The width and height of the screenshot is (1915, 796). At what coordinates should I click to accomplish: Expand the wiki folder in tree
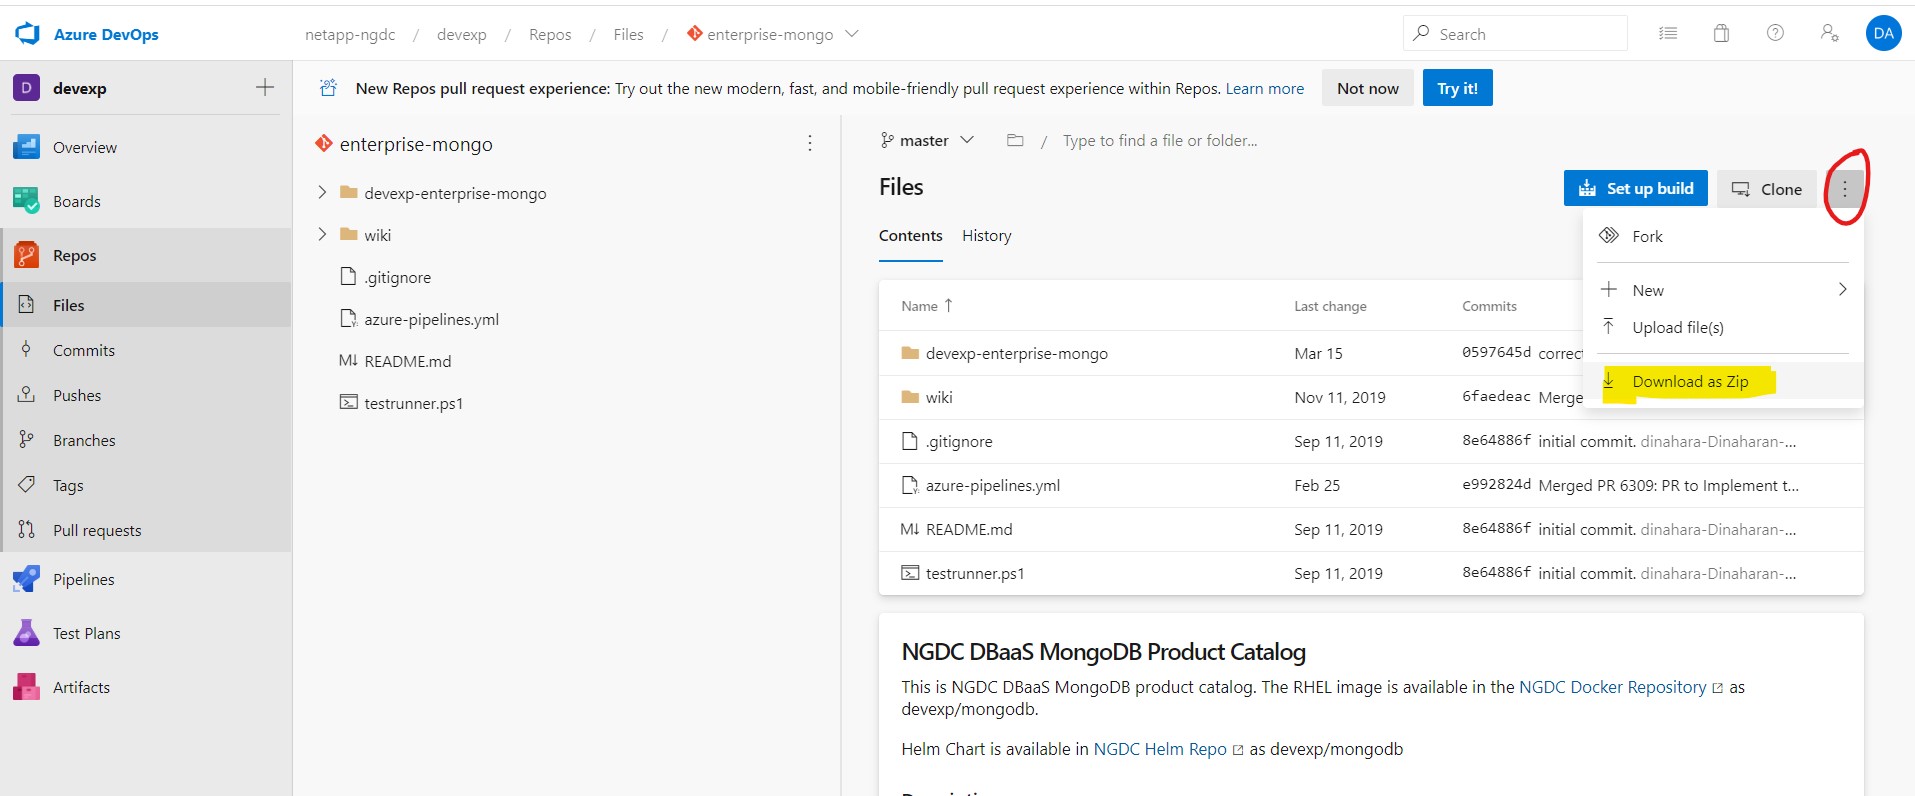(x=322, y=234)
